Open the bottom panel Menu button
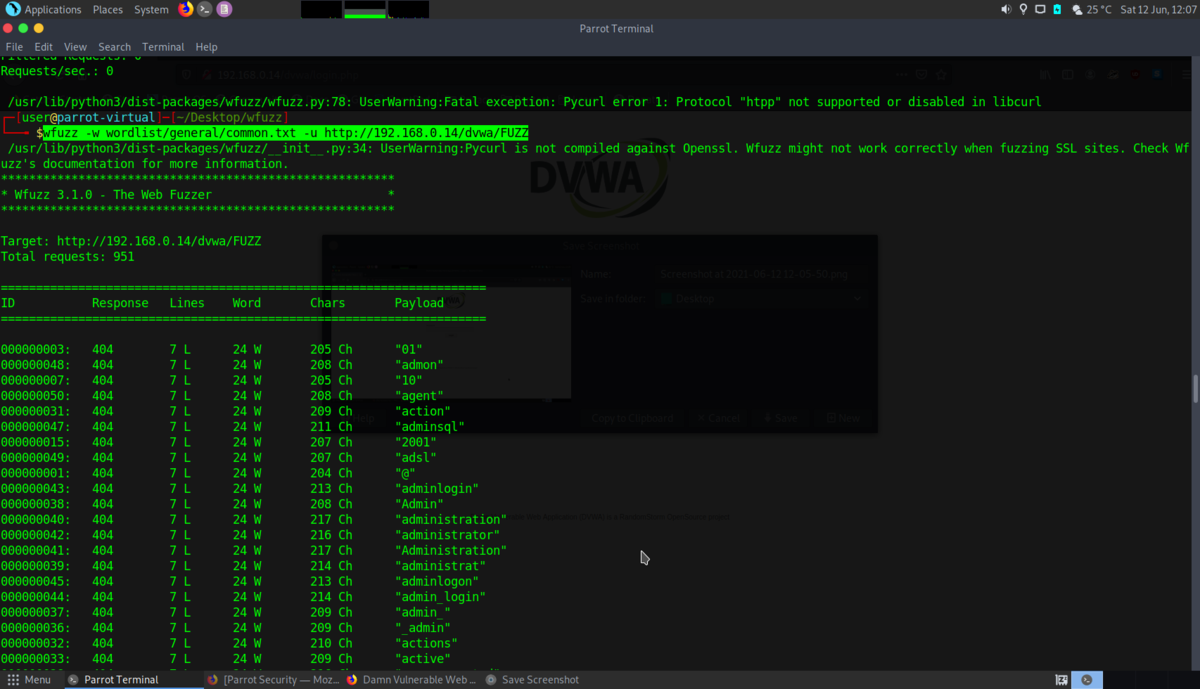This screenshot has width=1200, height=689. (28, 680)
